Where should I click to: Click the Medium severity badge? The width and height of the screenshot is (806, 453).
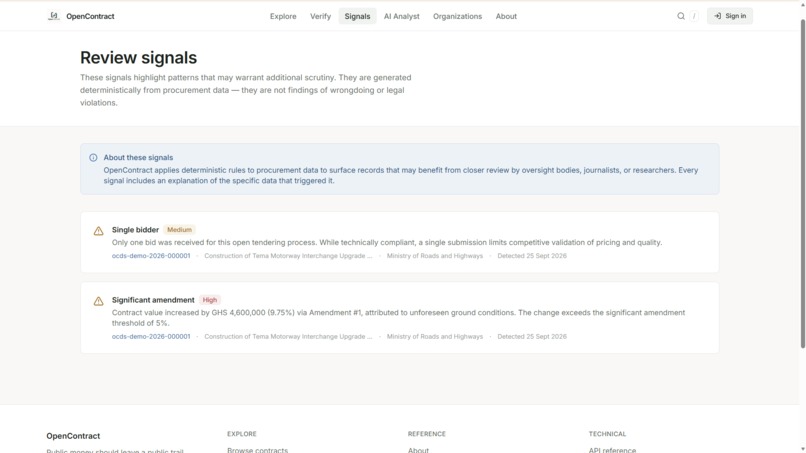click(179, 230)
